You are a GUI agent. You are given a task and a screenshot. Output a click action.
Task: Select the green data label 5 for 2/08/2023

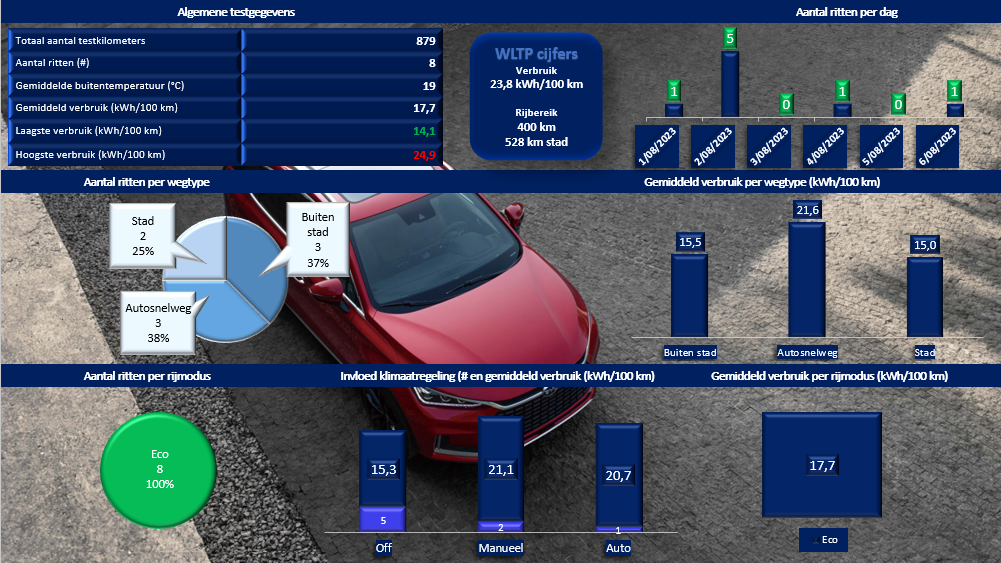point(730,38)
